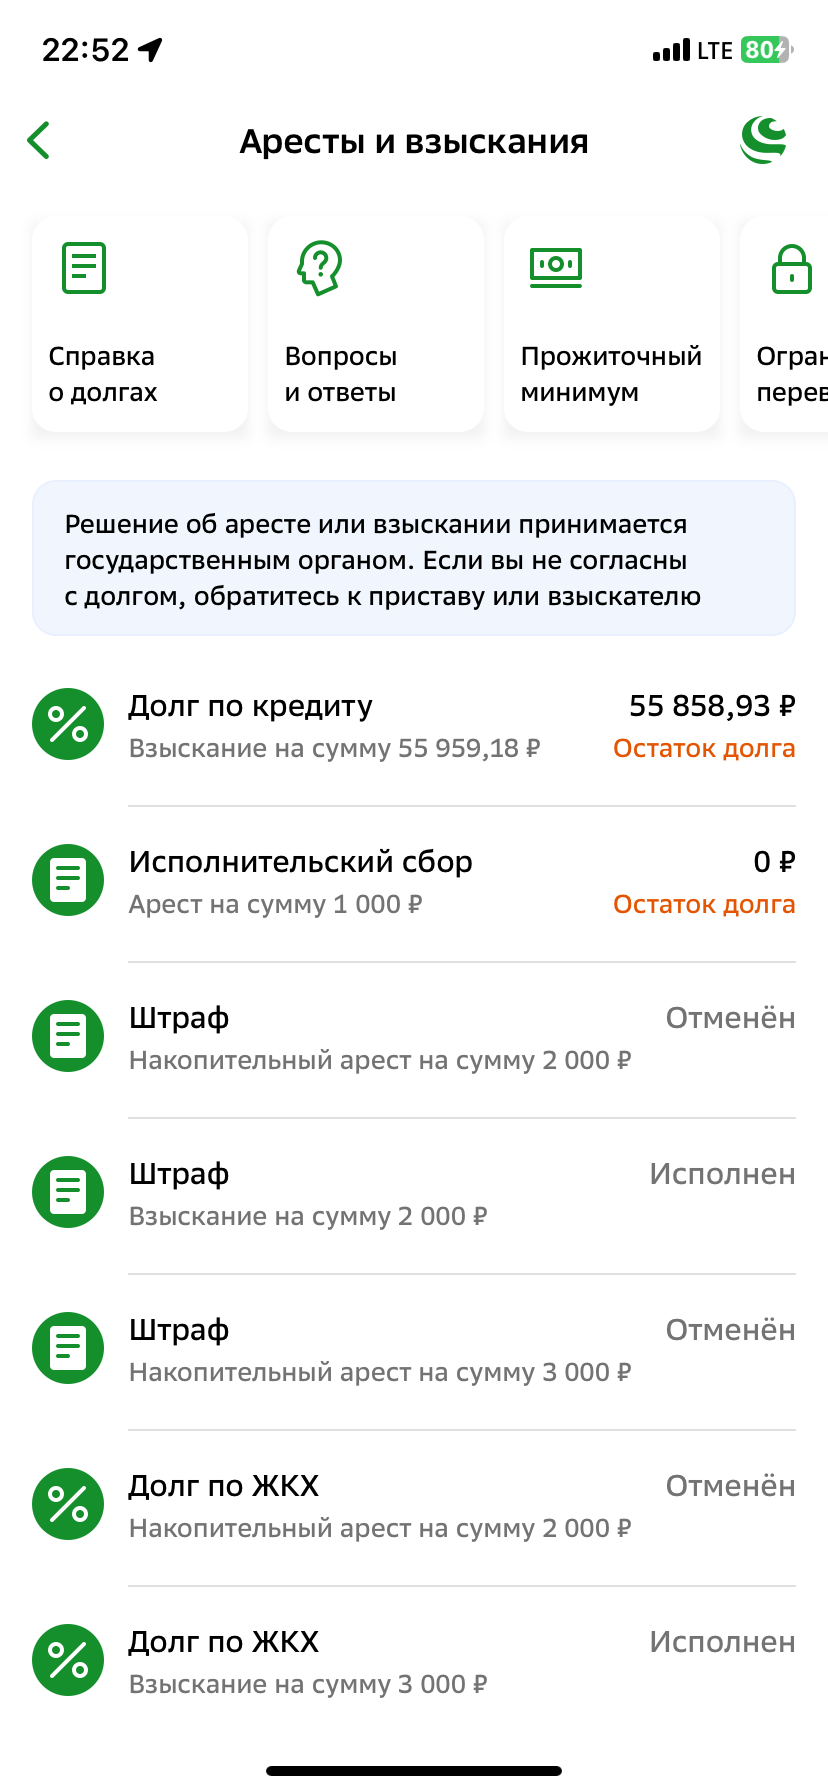
Task: Open "Остаток долга" for the credit debt
Action: coord(703,748)
